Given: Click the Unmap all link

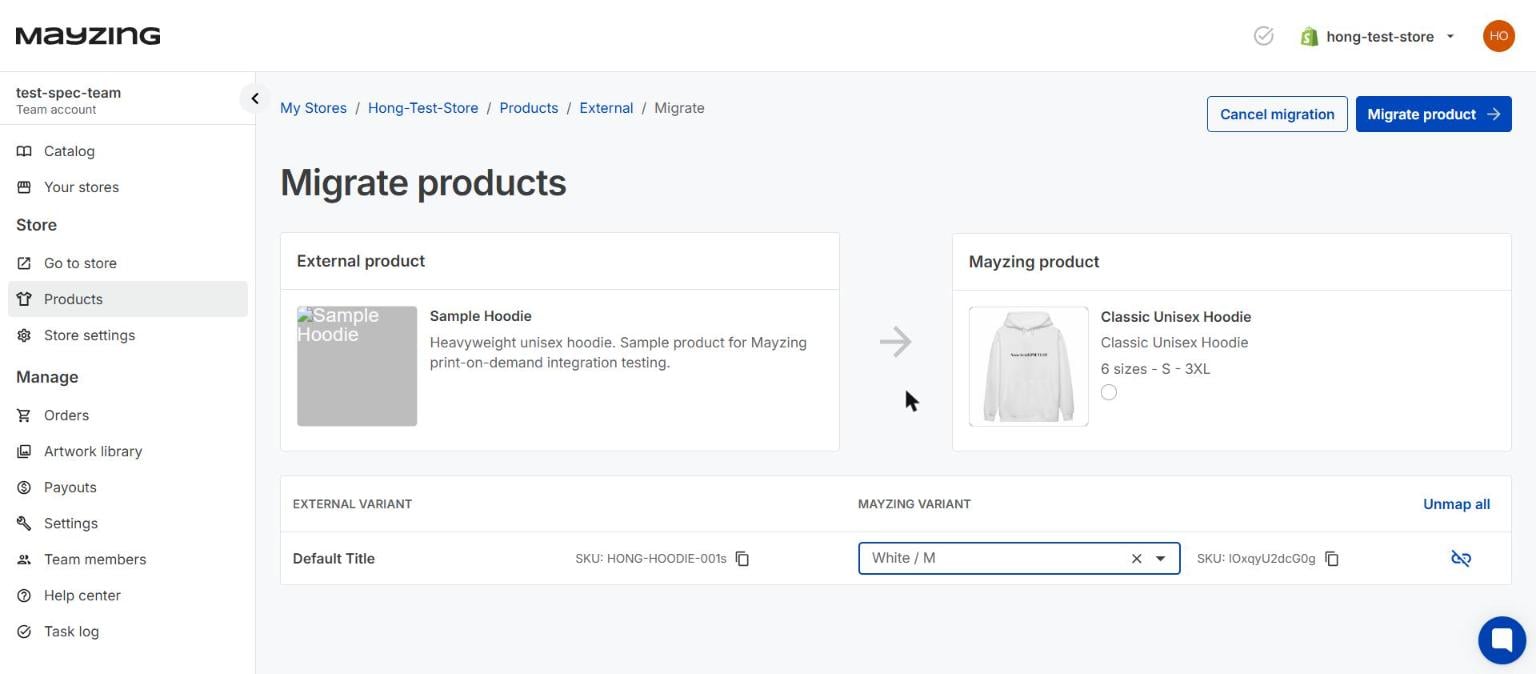Looking at the screenshot, I should (x=1456, y=504).
